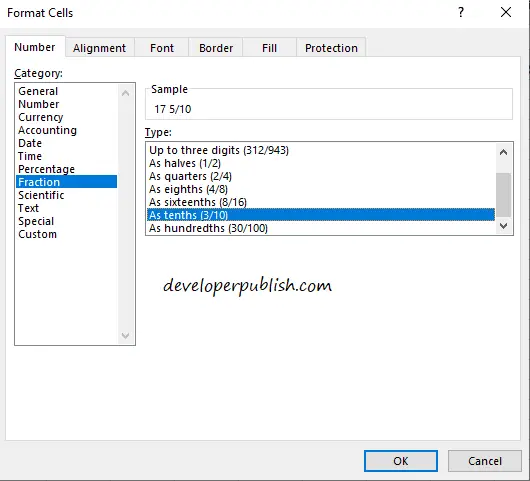Click the OK button

(401, 461)
